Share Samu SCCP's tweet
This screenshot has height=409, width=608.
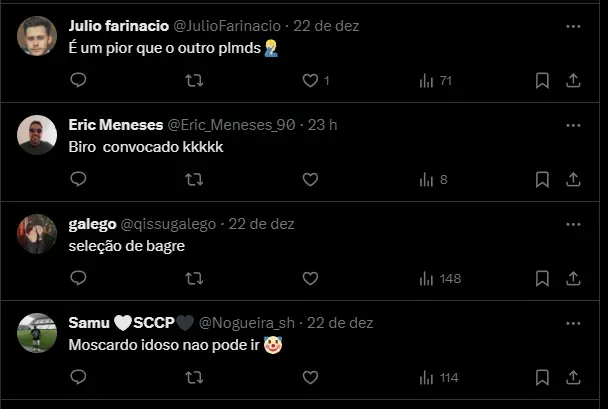tap(574, 377)
